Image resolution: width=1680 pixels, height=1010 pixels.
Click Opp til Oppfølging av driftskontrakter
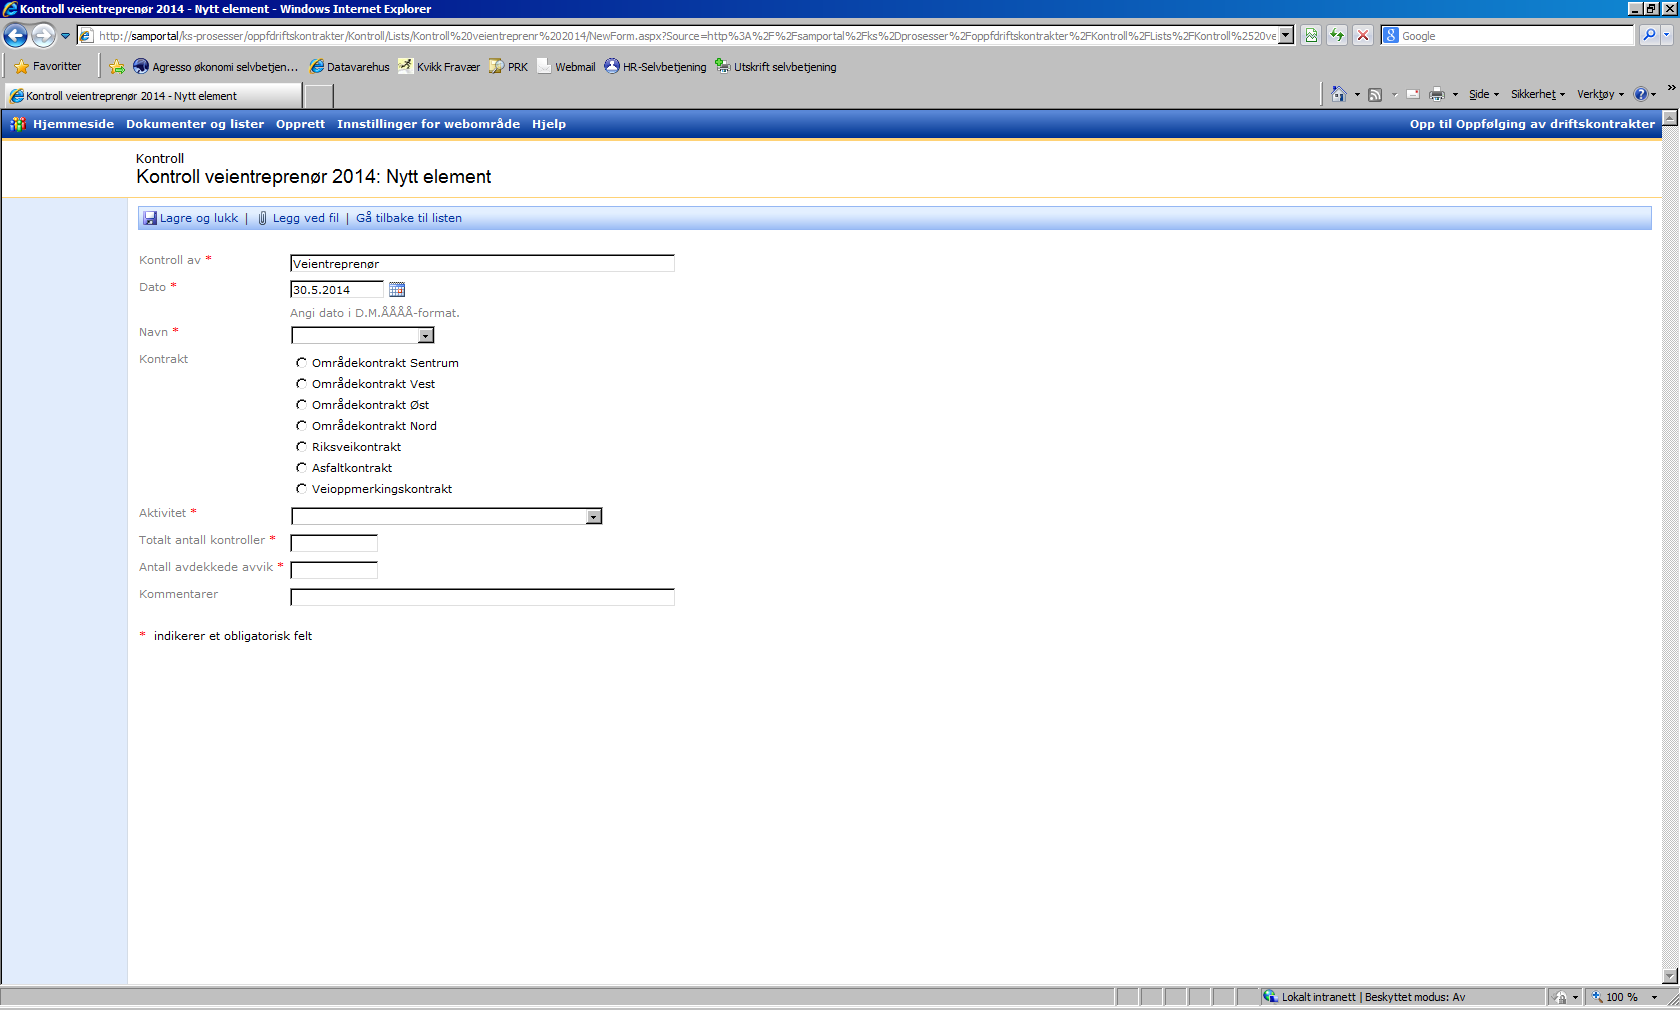tap(1532, 124)
